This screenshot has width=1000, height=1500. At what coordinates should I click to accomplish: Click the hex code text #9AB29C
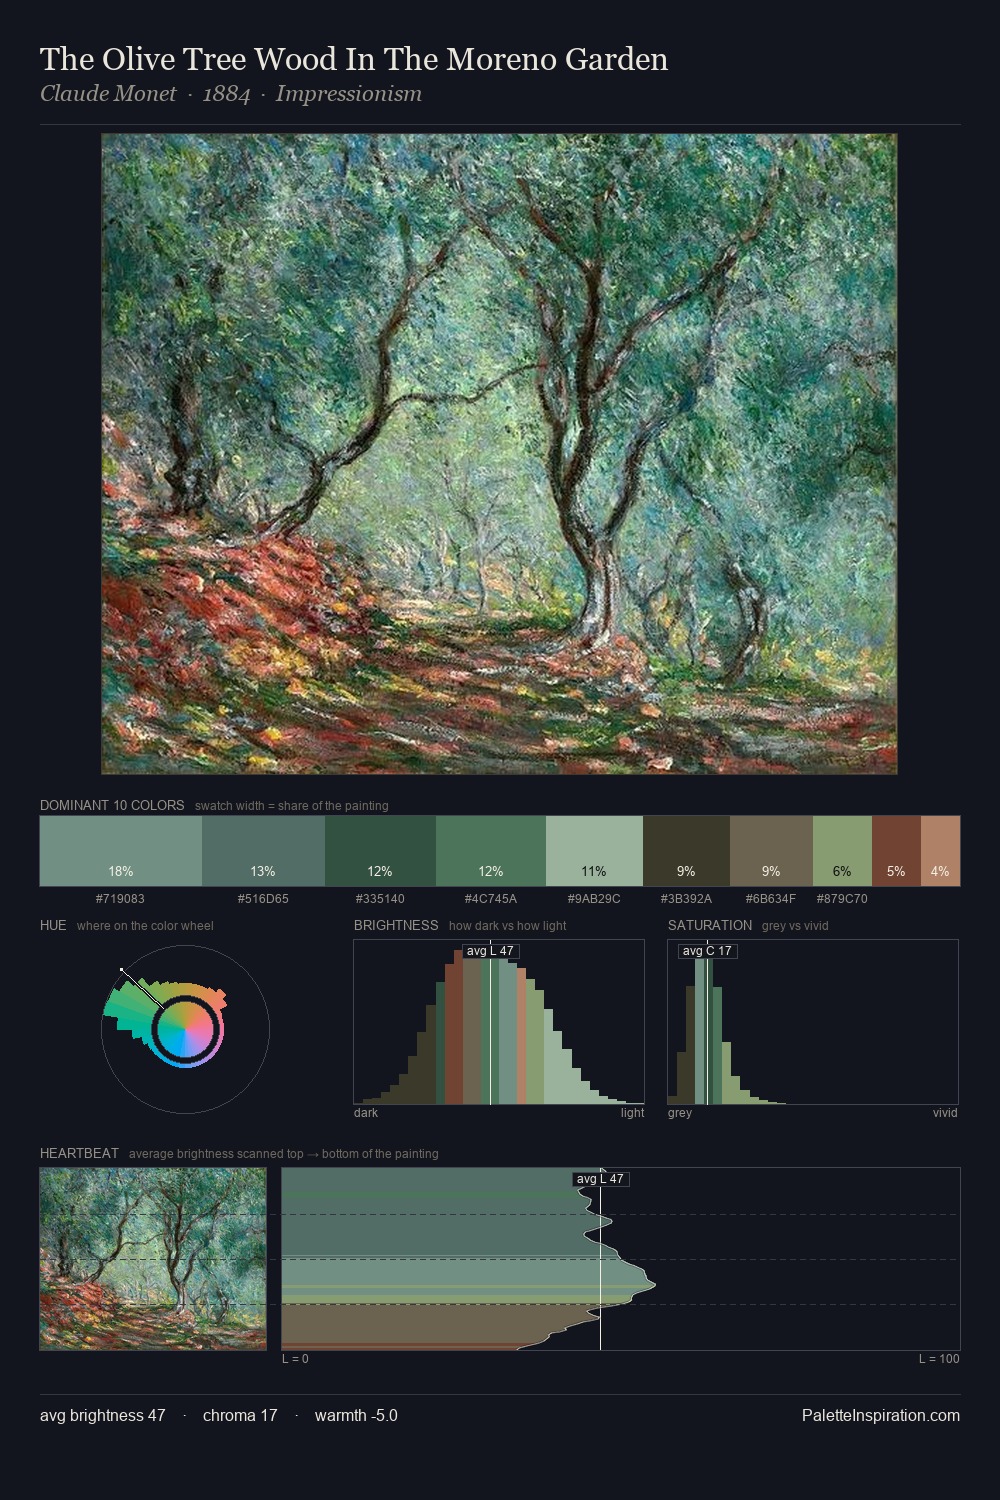click(594, 899)
